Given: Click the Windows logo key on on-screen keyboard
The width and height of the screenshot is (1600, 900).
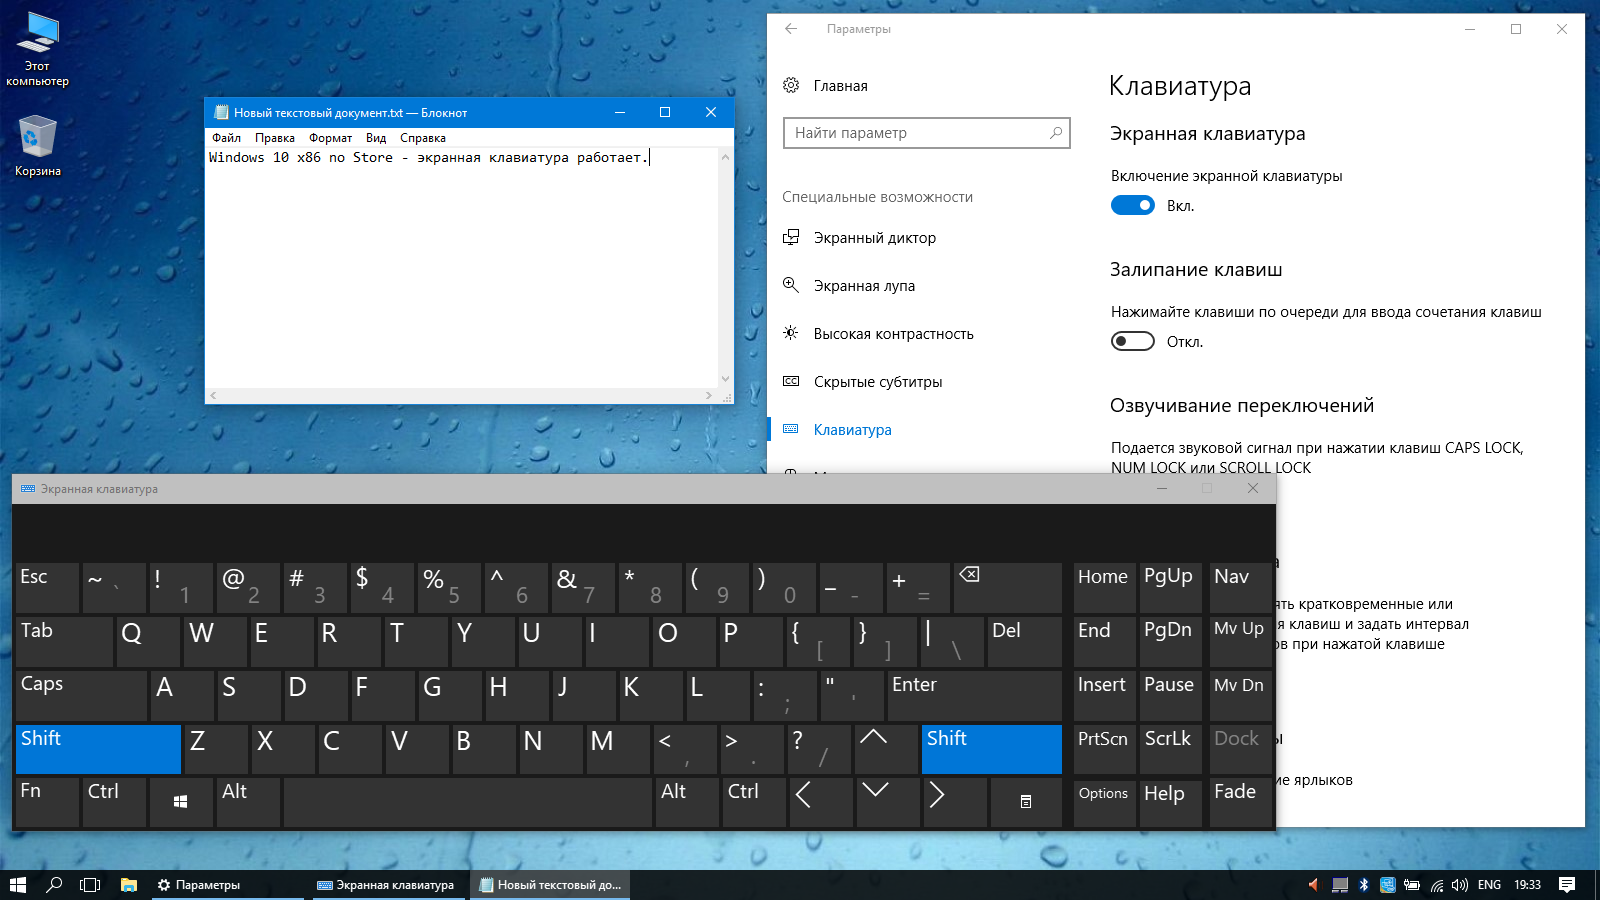Looking at the screenshot, I should 181,802.
